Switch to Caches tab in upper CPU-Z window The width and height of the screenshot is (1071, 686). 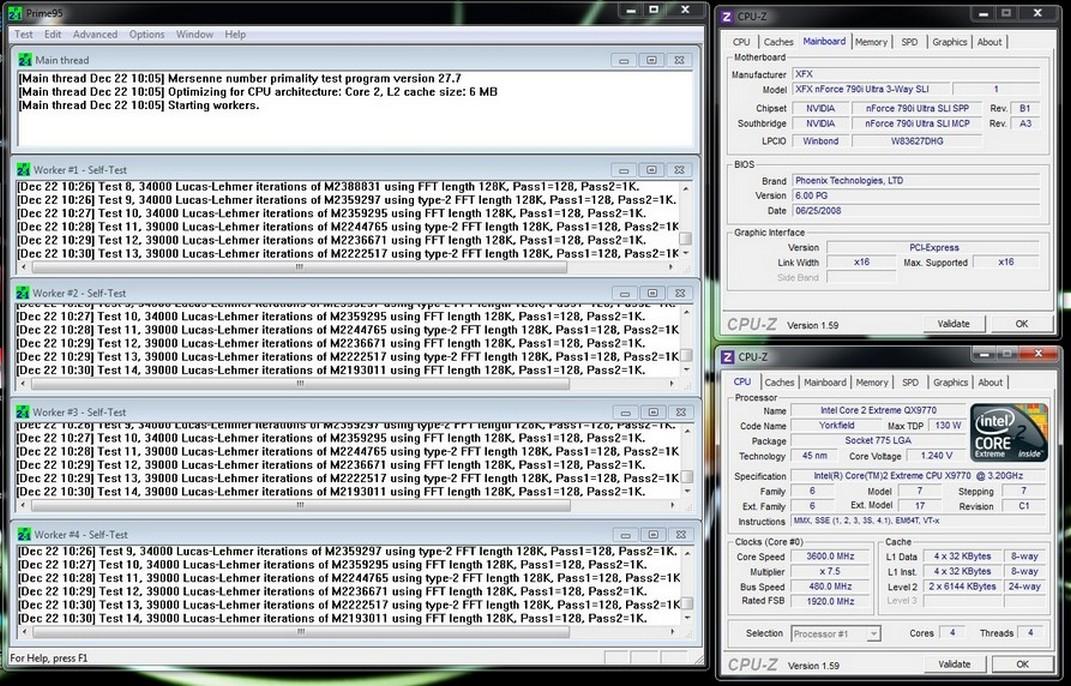click(778, 42)
